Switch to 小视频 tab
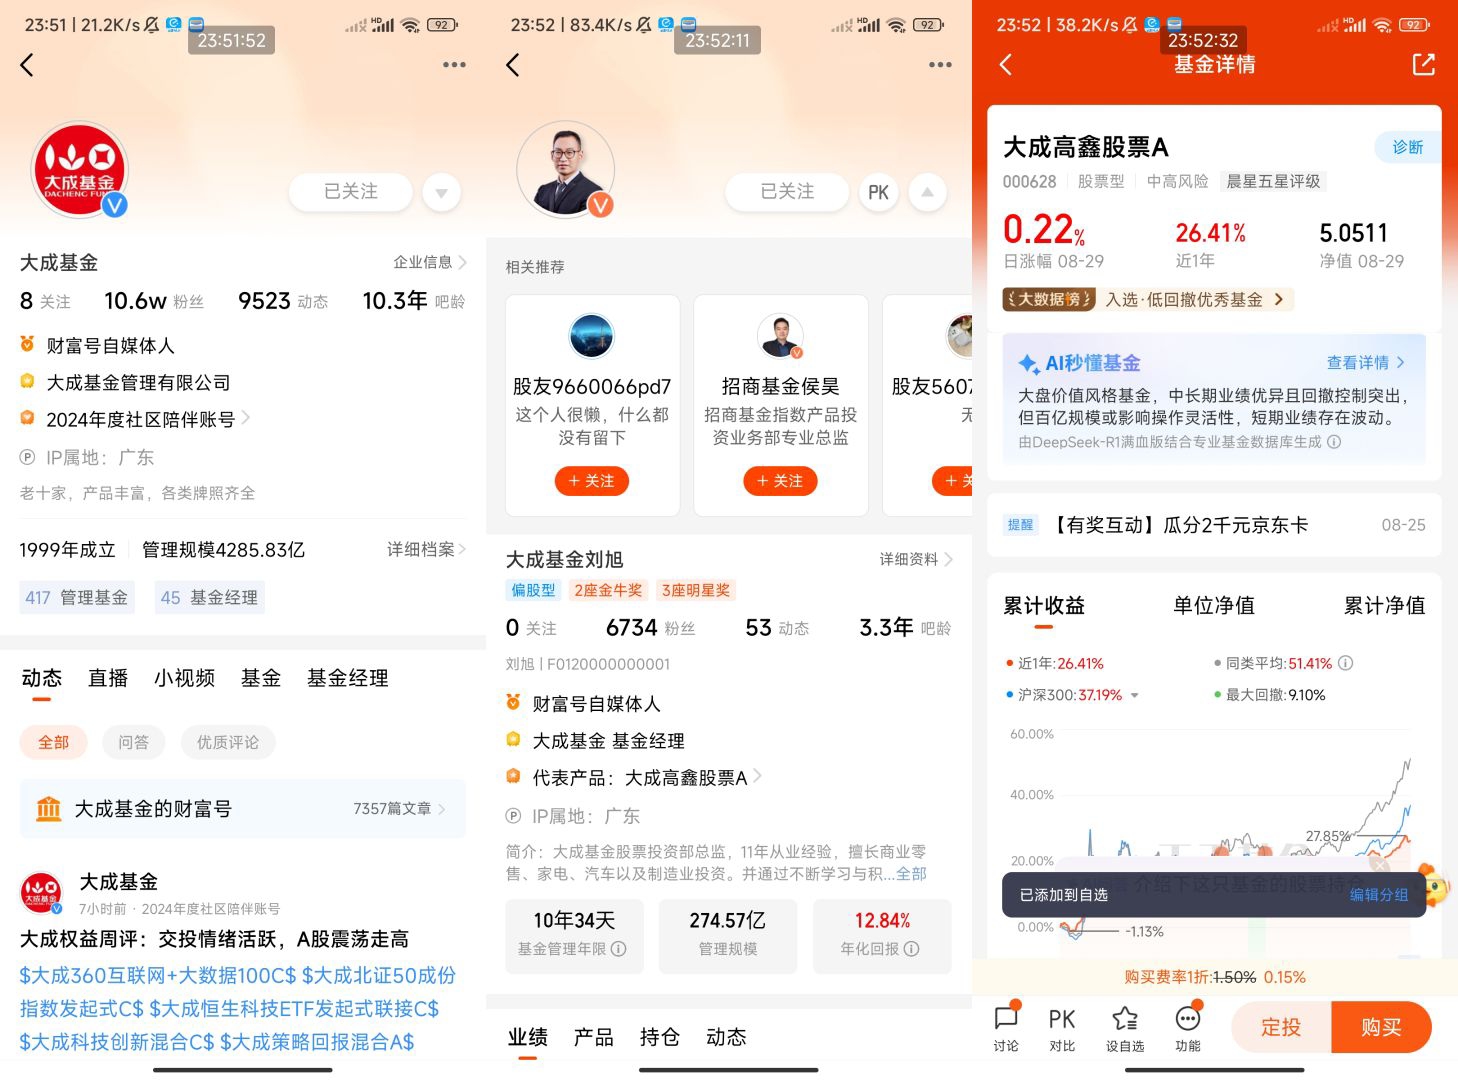Image resolution: width=1458 pixels, height=1080 pixels. point(184,678)
